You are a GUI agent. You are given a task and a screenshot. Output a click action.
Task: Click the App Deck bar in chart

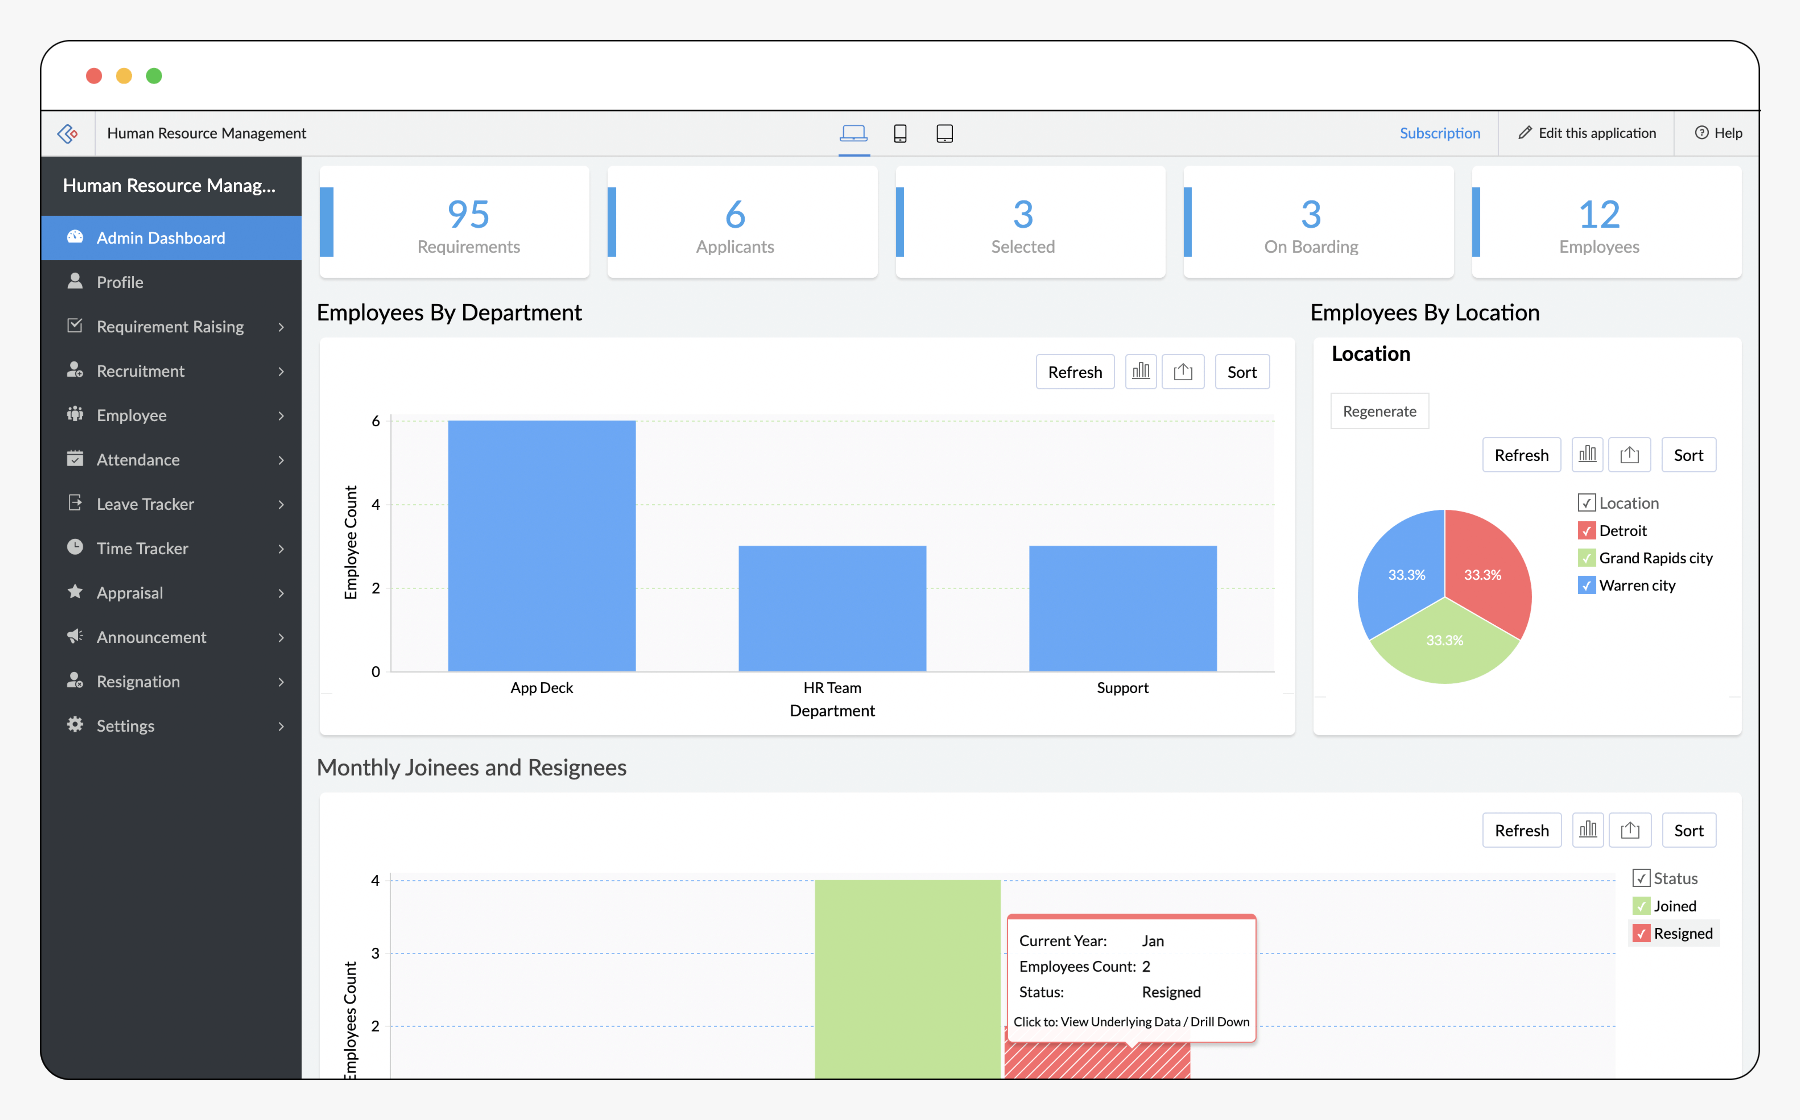541,545
